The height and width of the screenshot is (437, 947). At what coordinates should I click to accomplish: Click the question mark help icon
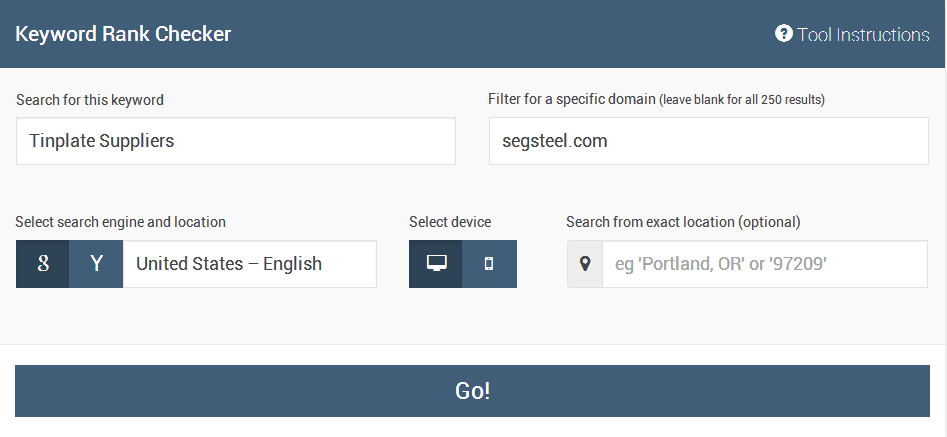tap(784, 34)
